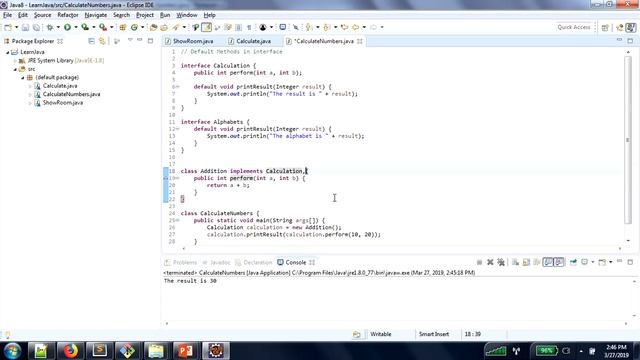Open the Back history dropdown arrow

(x=364, y=27)
